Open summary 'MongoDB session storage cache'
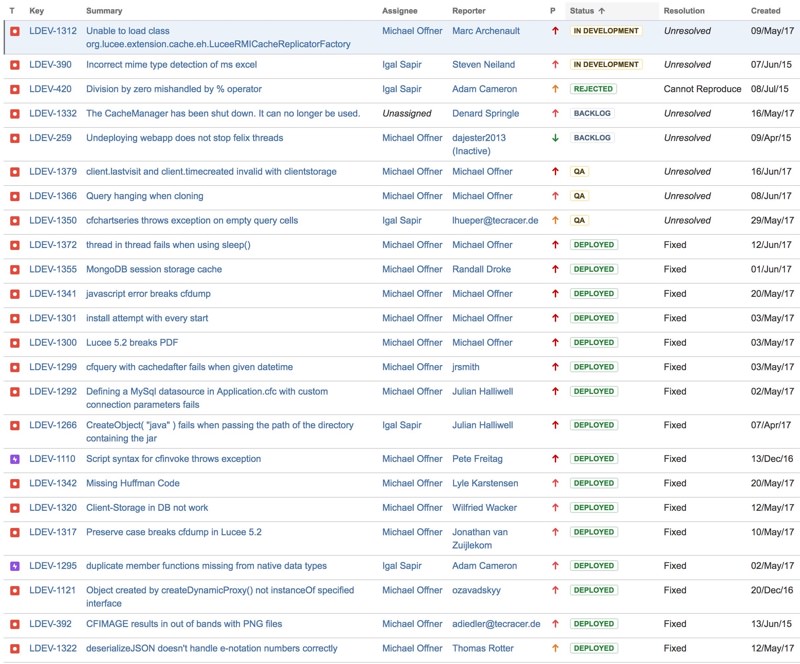 (154, 269)
